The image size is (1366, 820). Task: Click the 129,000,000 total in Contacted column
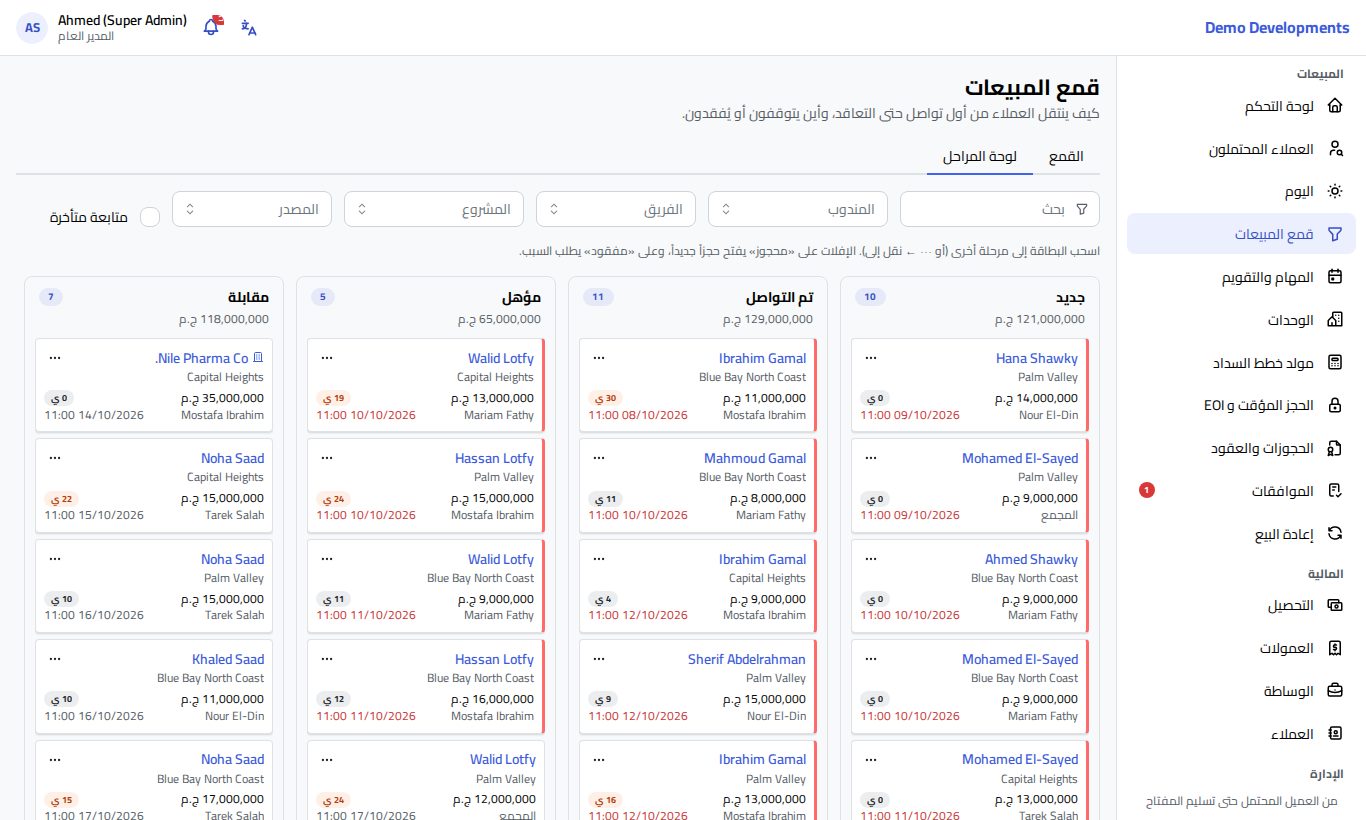pyautogui.click(x=767, y=319)
